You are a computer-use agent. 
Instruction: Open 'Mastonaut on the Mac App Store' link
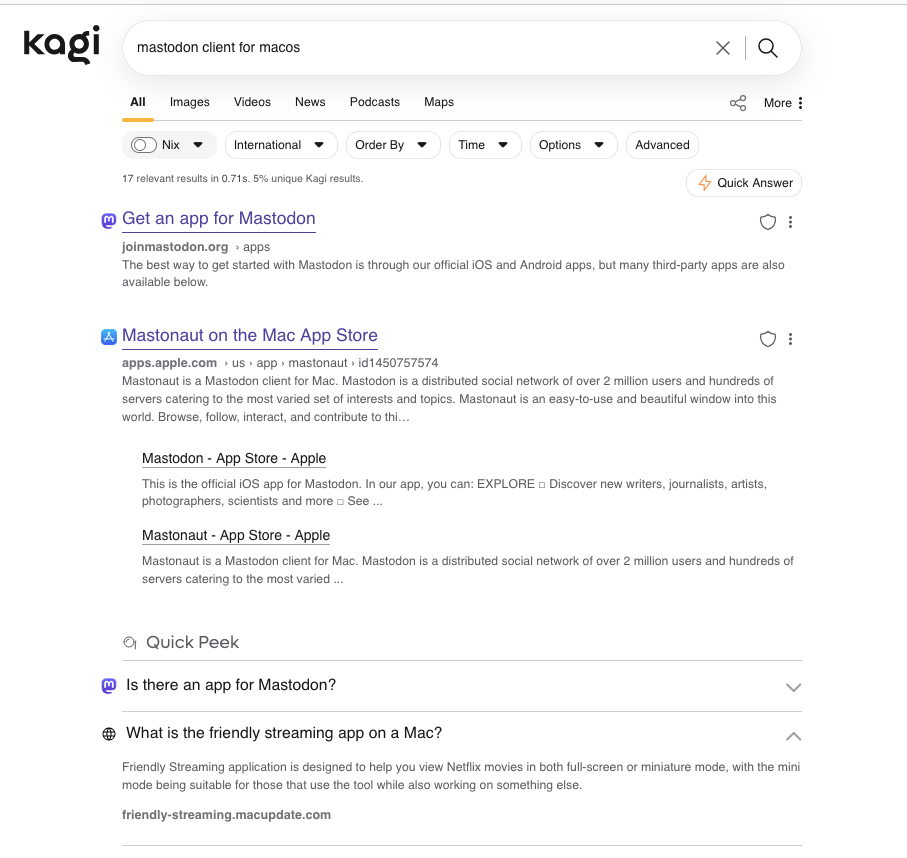point(250,336)
